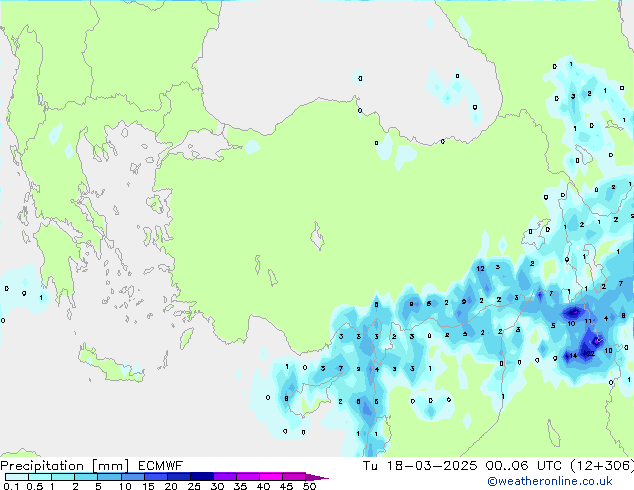Click the purple arrow tip above 50
This screenshot has height=490, width=634.
pyautogui.click(x=317, y=477)
